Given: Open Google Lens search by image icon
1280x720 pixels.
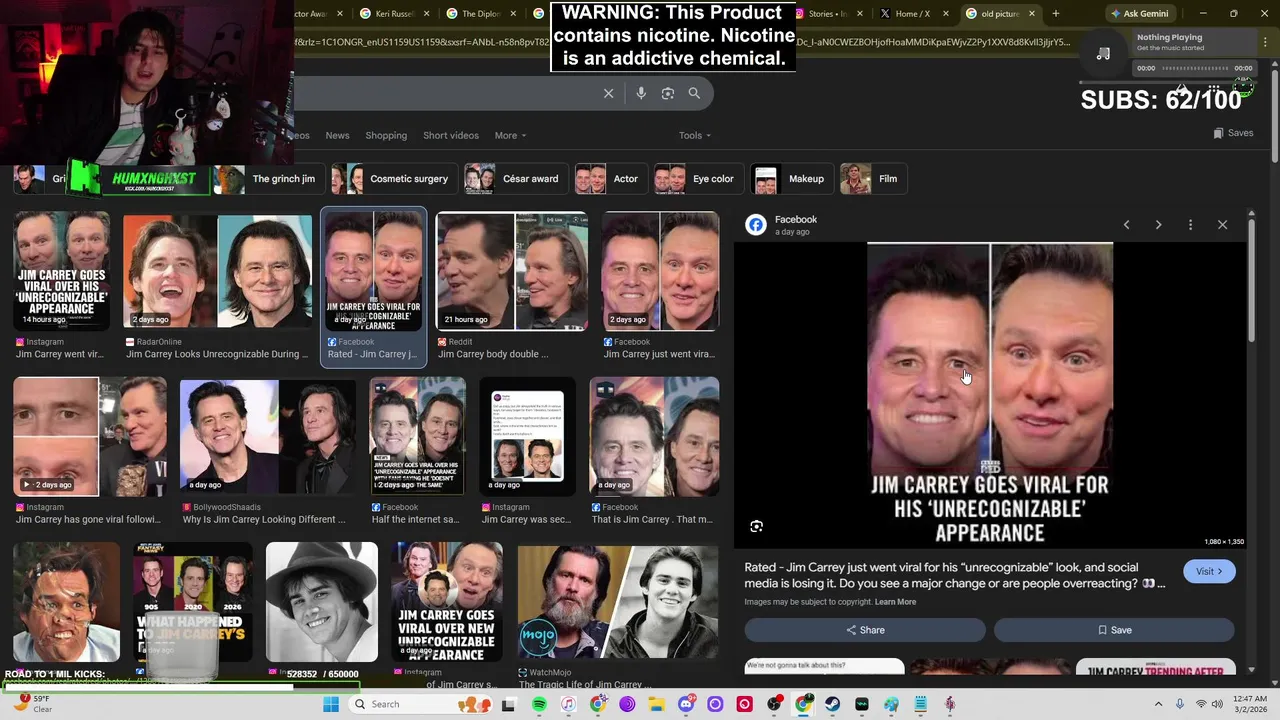Looking at the screenshot, I should (x=668, y=93).
